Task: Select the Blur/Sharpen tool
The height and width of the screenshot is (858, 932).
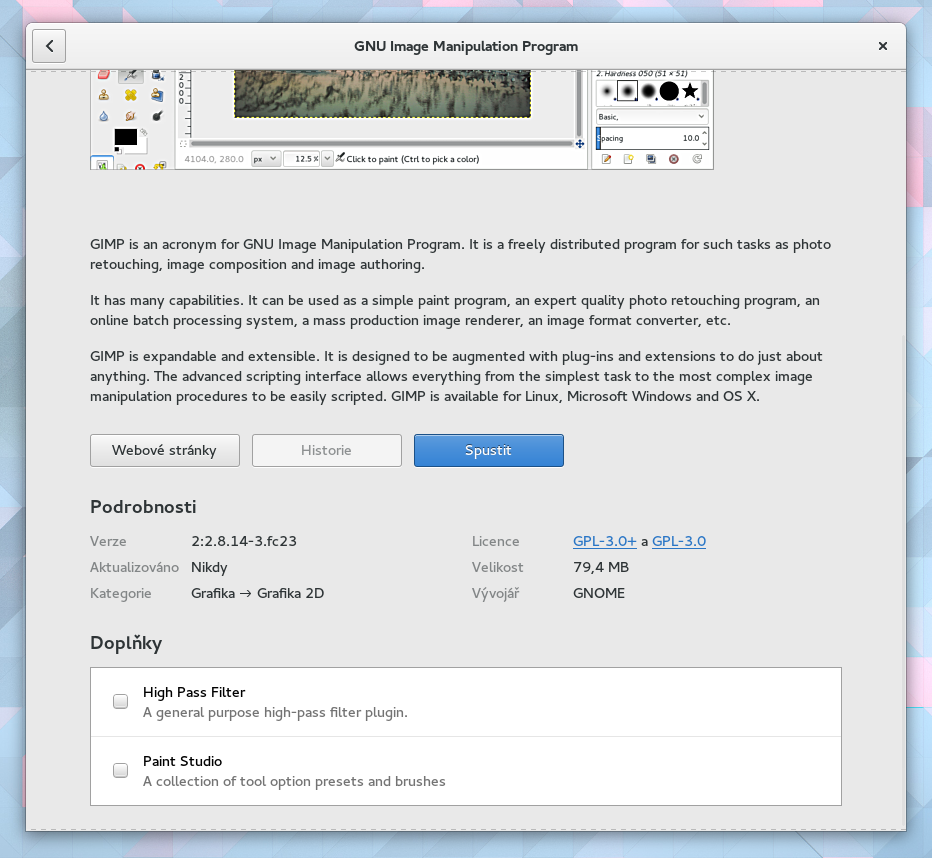Action: pyautogui.click(x=103, y=116)
